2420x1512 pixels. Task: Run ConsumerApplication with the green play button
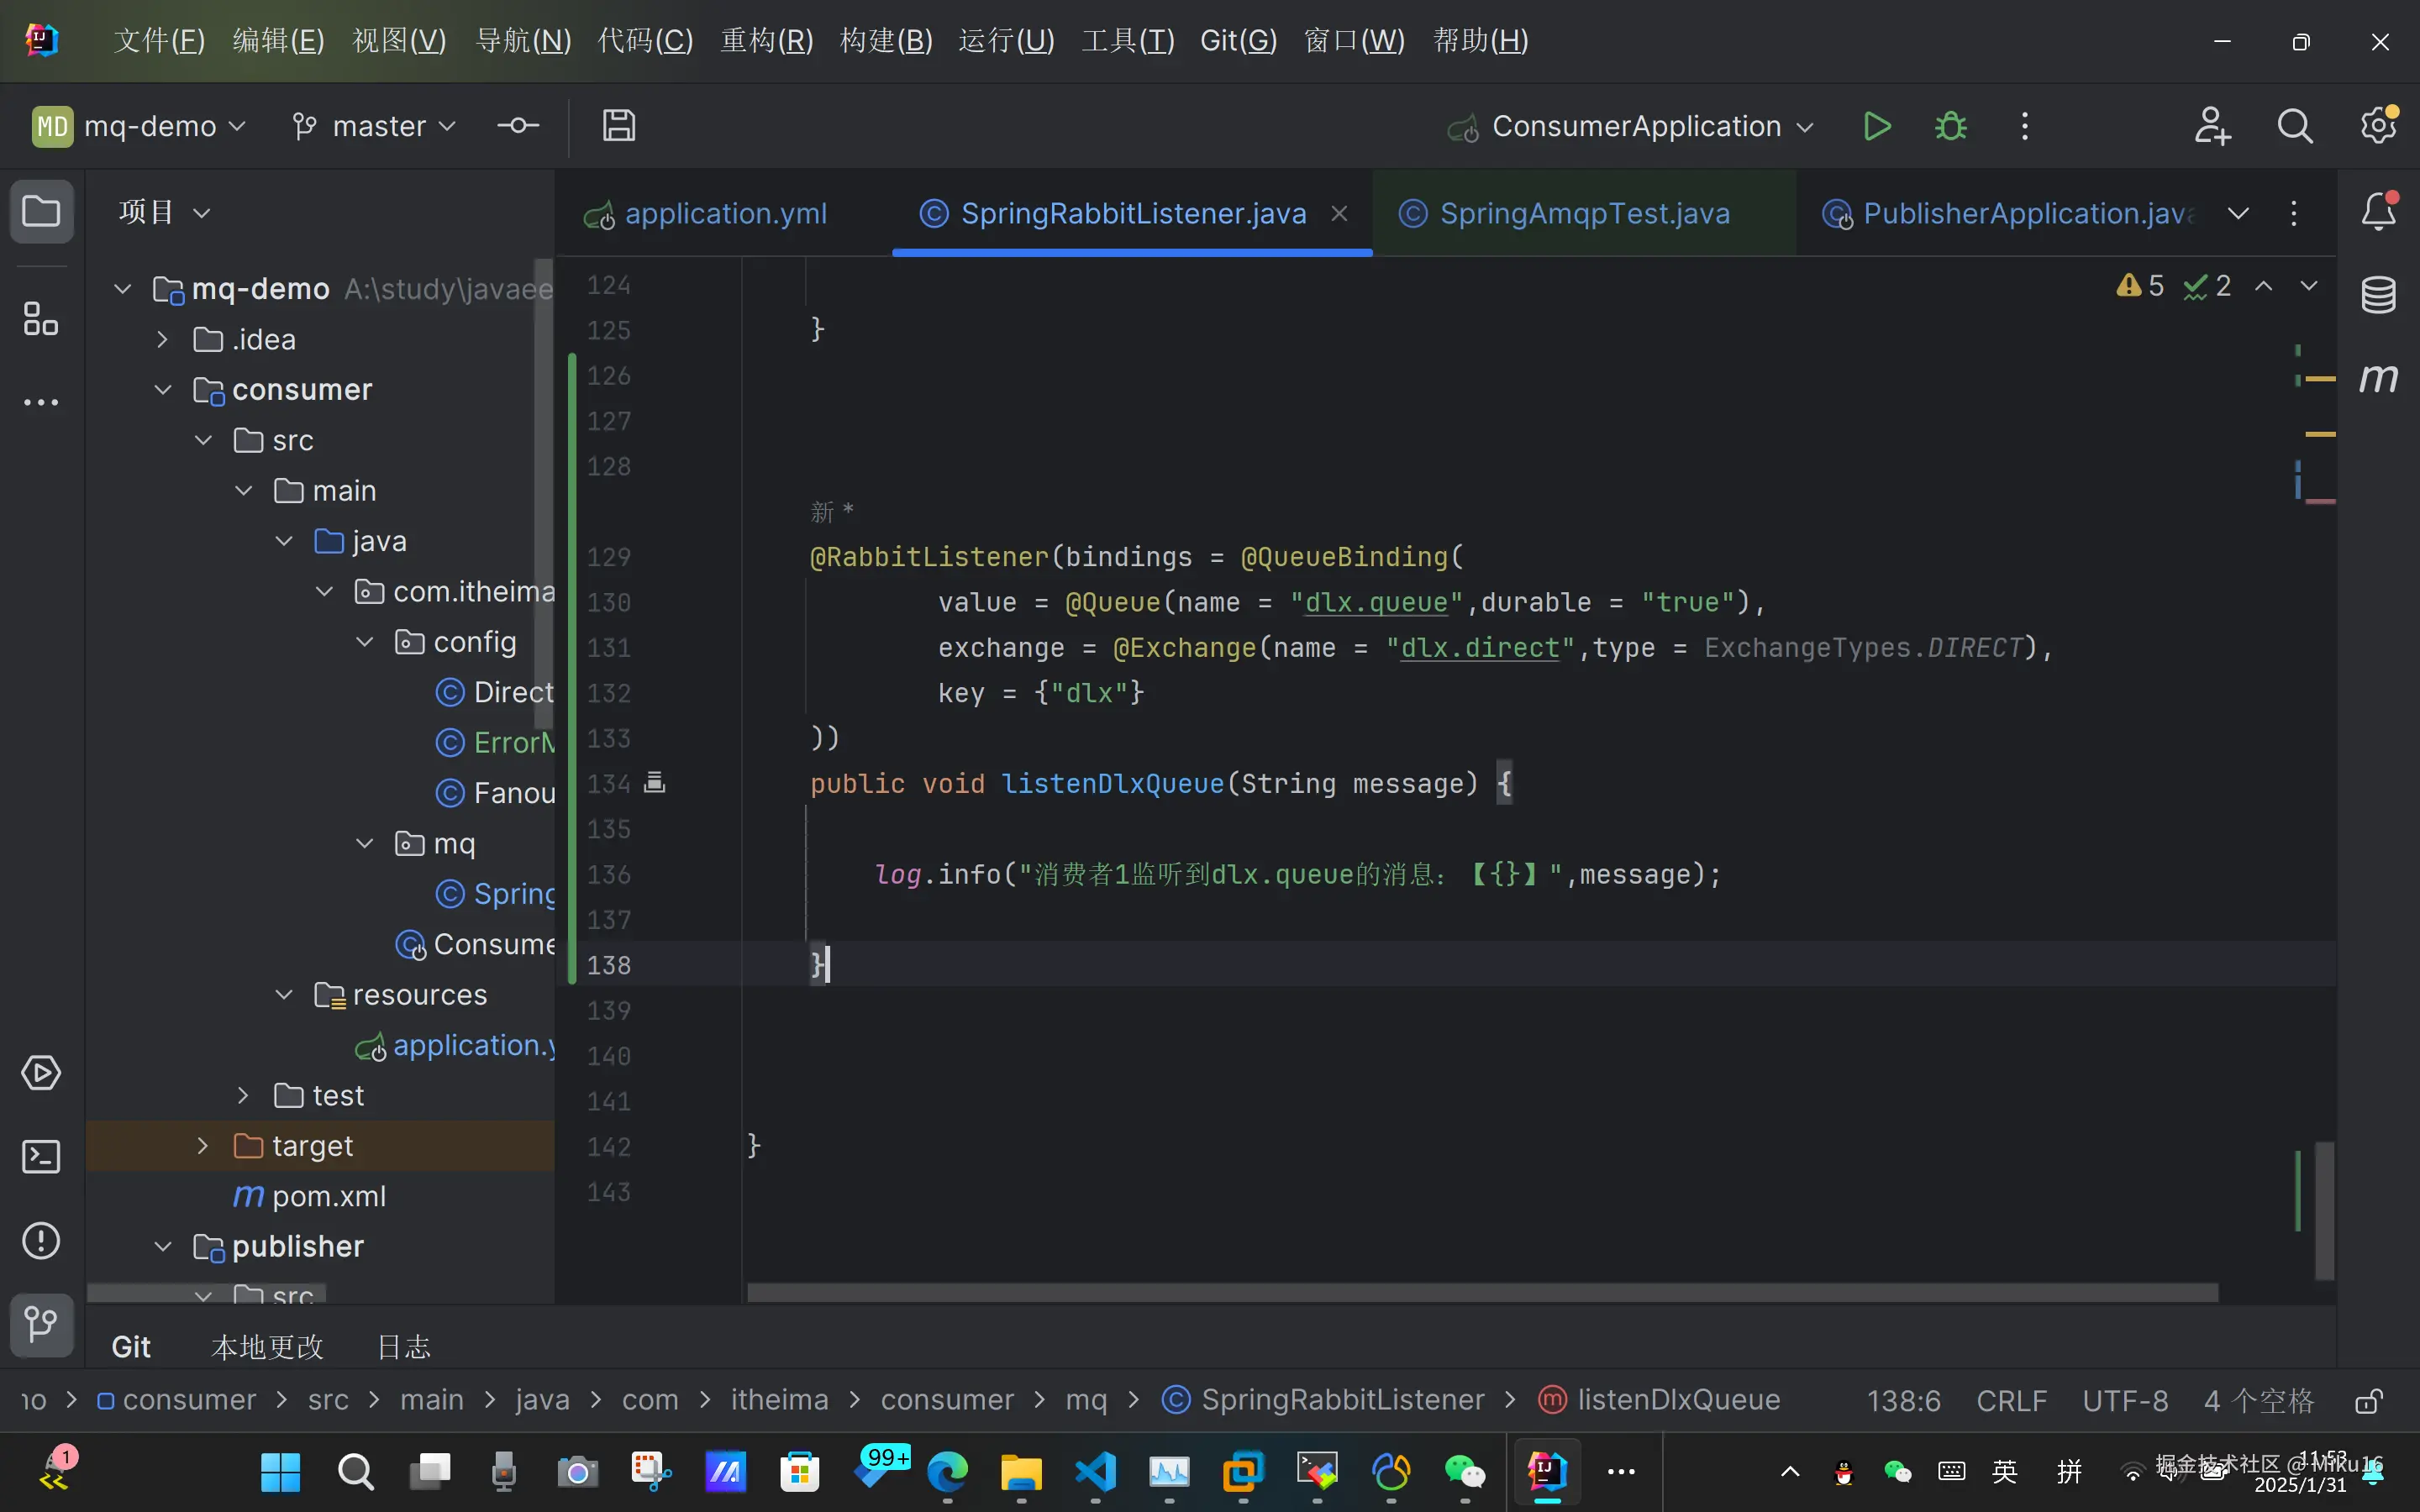pyautogui.click(x=1877, y=126)
